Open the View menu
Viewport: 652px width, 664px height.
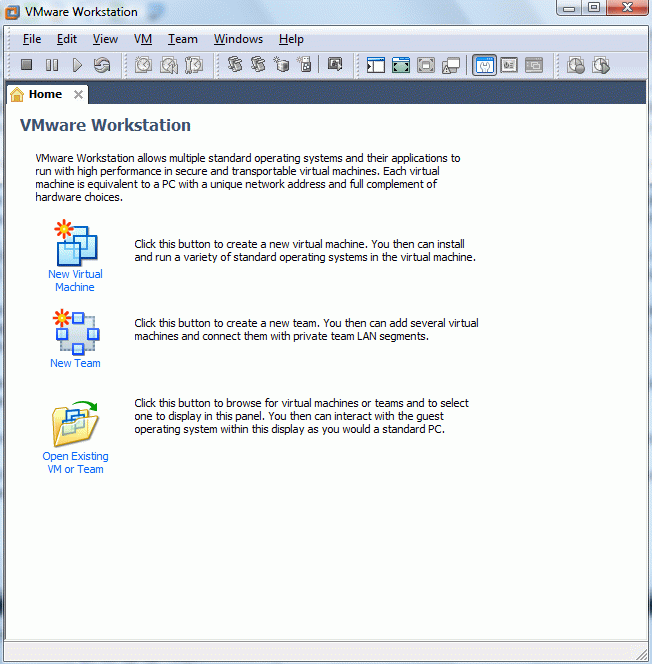pyautogui.click(x=105, y=39)
